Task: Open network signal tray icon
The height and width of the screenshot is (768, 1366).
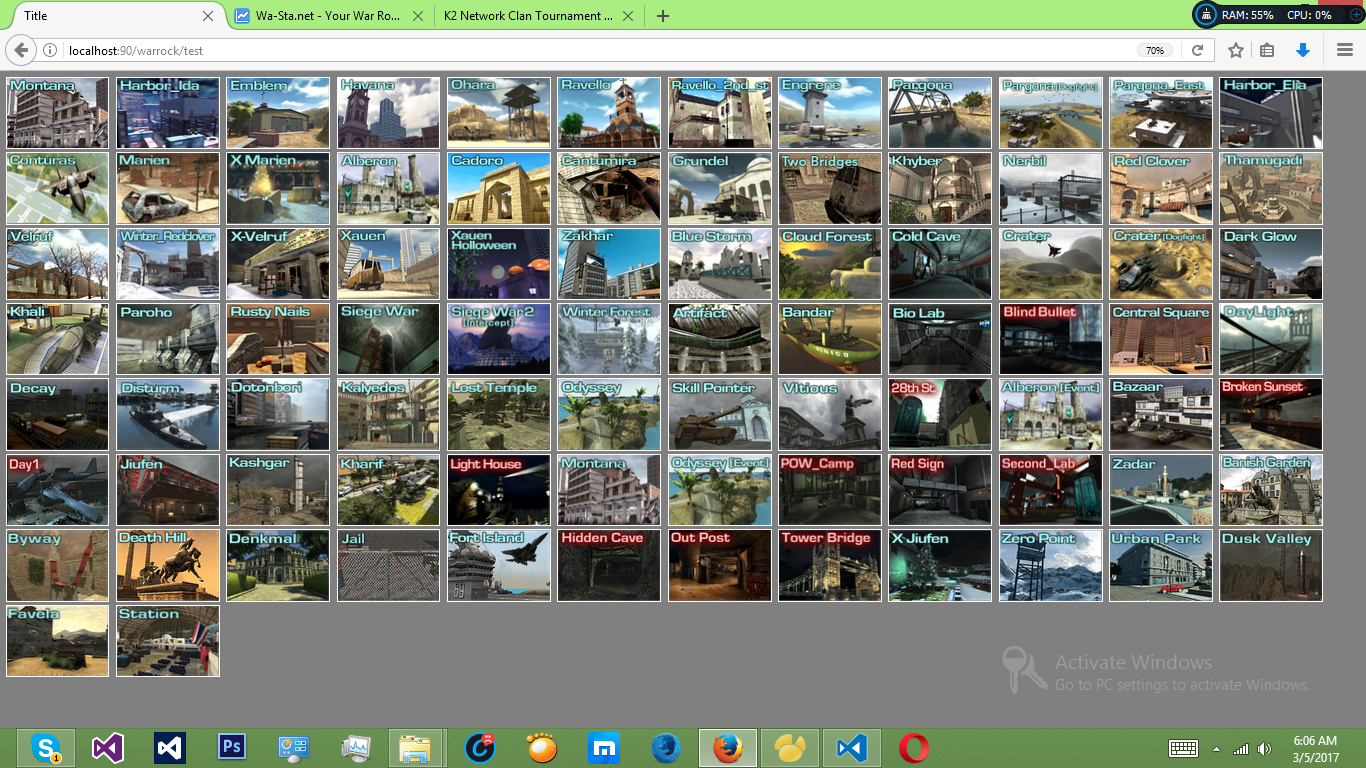Action: click(1241, 748)
